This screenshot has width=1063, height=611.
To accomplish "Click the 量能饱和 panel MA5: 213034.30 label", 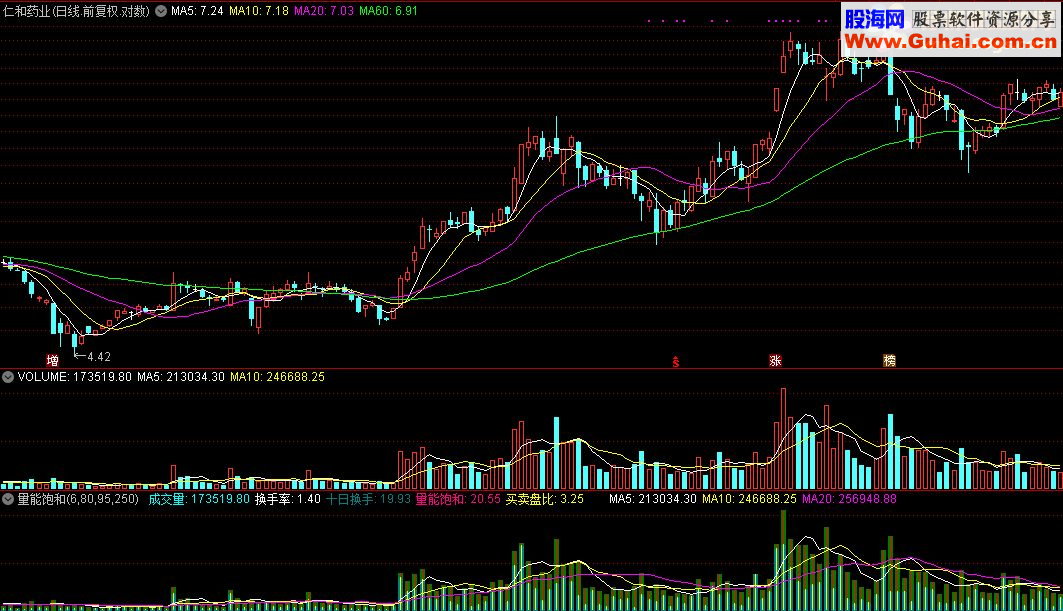I will (x=653, y=499).
